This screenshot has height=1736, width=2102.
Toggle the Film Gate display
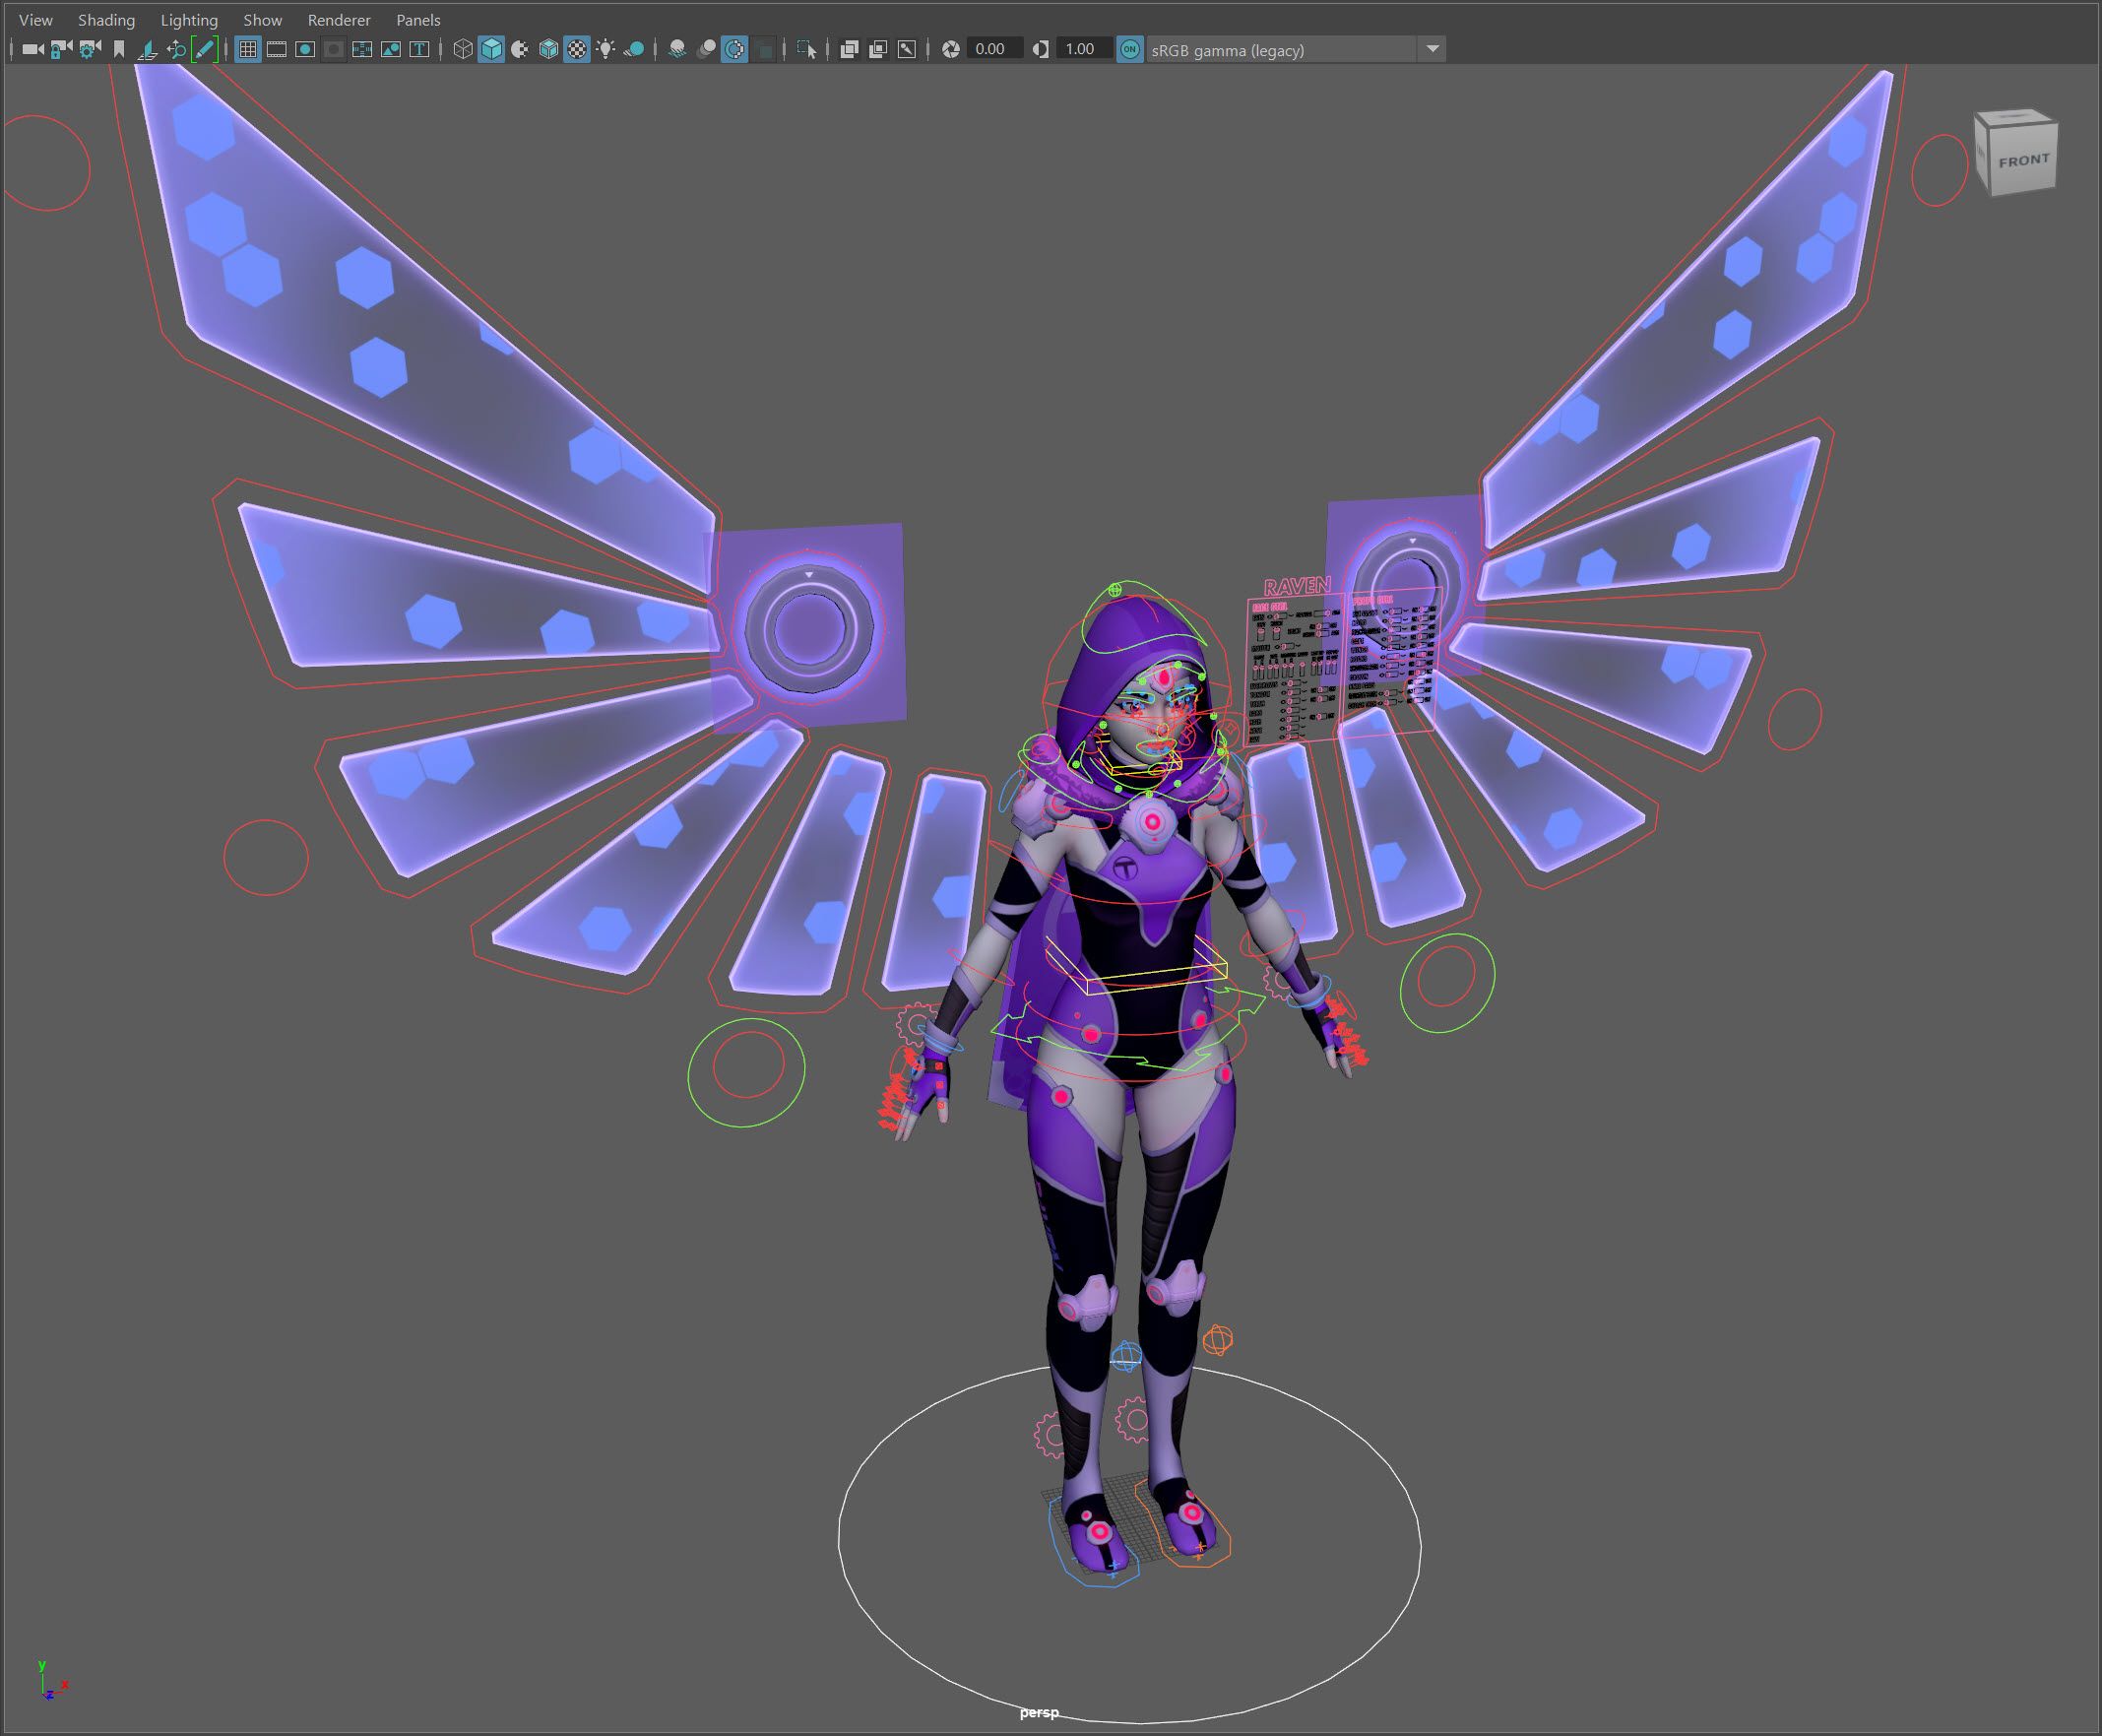(x=277, y=49)
